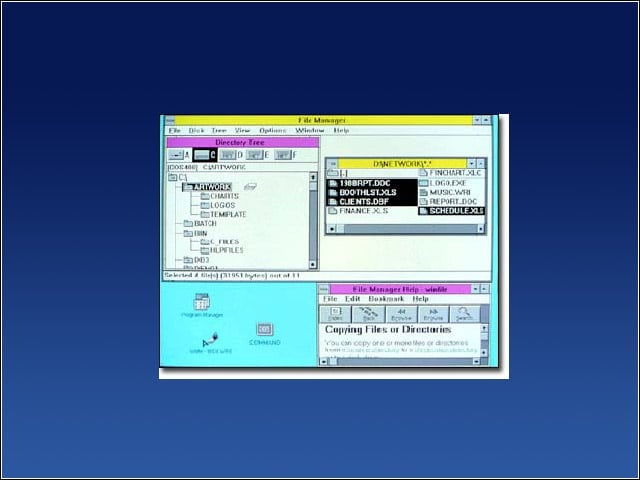The width and height of the screenshot is (640, 480).
Task: Click the Program Manager desktop icon
Action: tap(202, 305)
